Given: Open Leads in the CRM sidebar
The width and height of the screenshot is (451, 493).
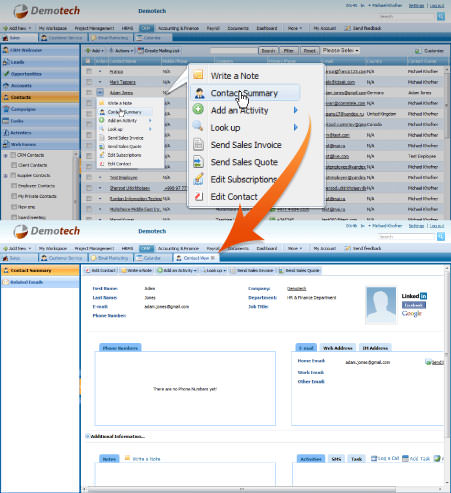Looking at the screenshot, I should coord(40,62).
